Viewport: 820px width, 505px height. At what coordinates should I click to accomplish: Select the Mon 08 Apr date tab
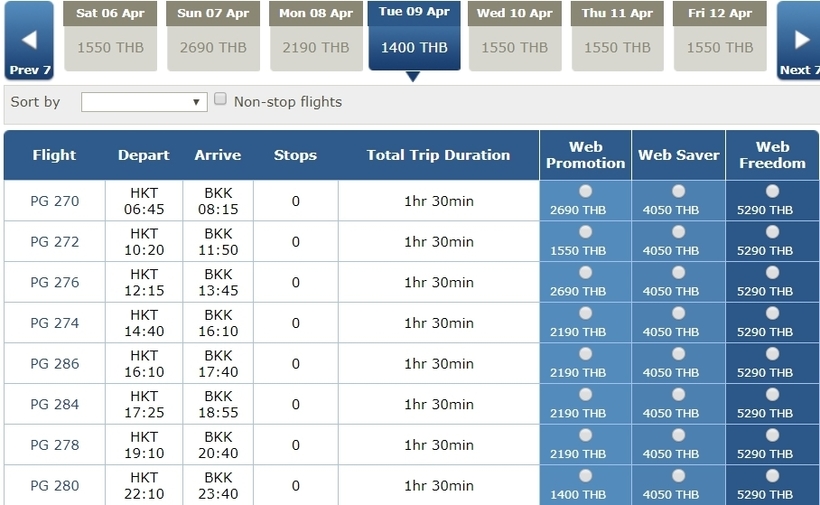(x=316, y=36)
